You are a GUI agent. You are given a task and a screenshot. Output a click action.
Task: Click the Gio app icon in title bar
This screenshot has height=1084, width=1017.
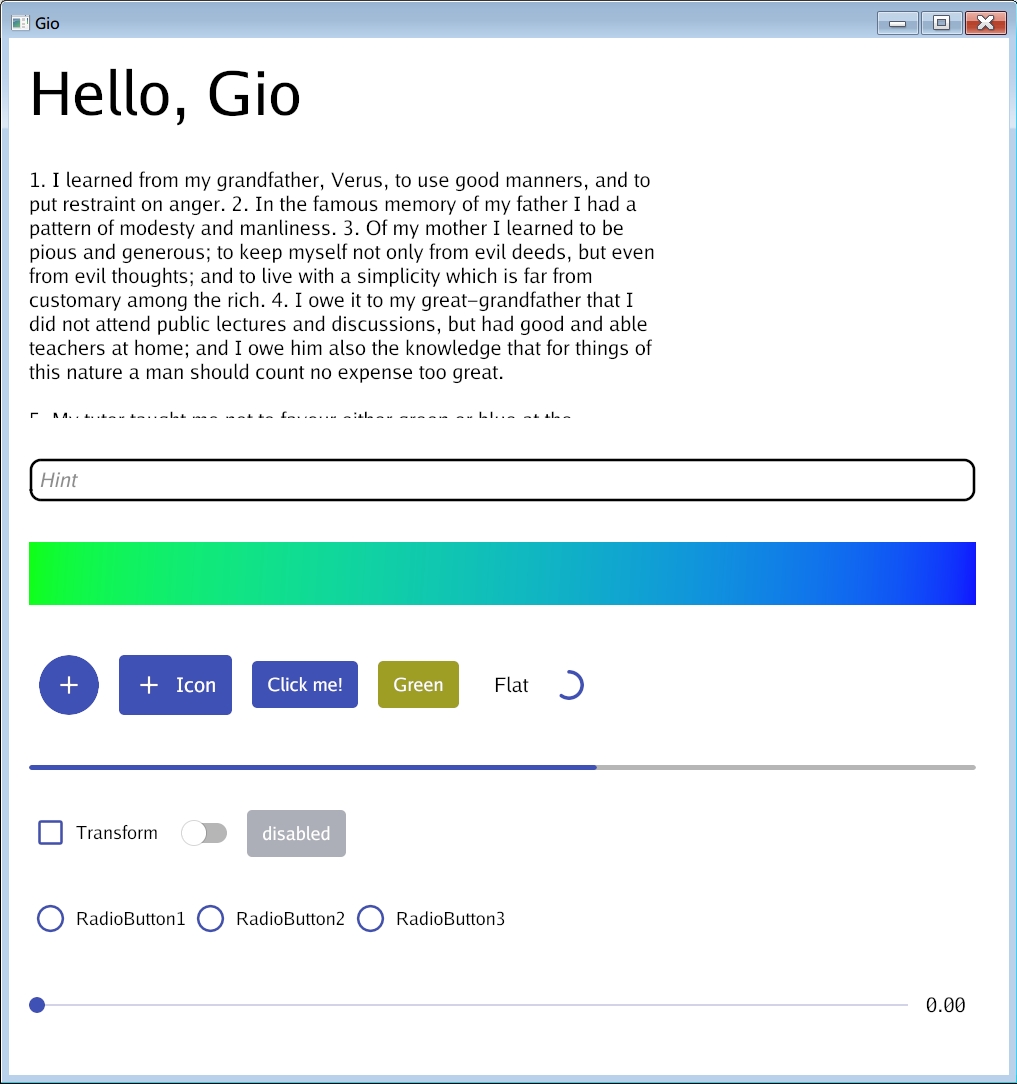point(20,22)
